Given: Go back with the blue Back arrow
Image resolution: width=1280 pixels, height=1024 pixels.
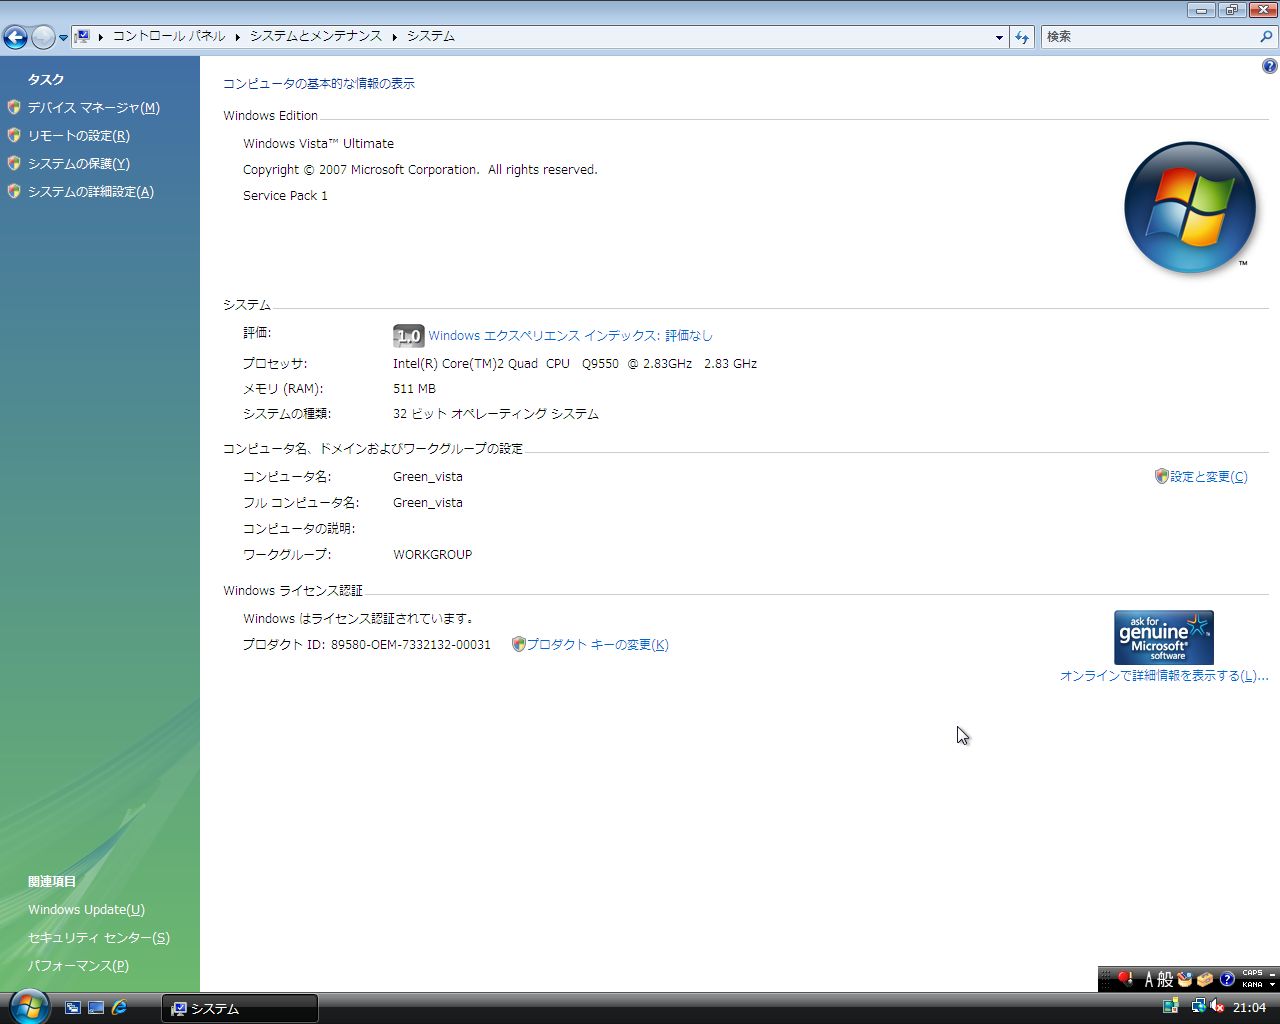Looking at the screenshot, I should [15, 37].
